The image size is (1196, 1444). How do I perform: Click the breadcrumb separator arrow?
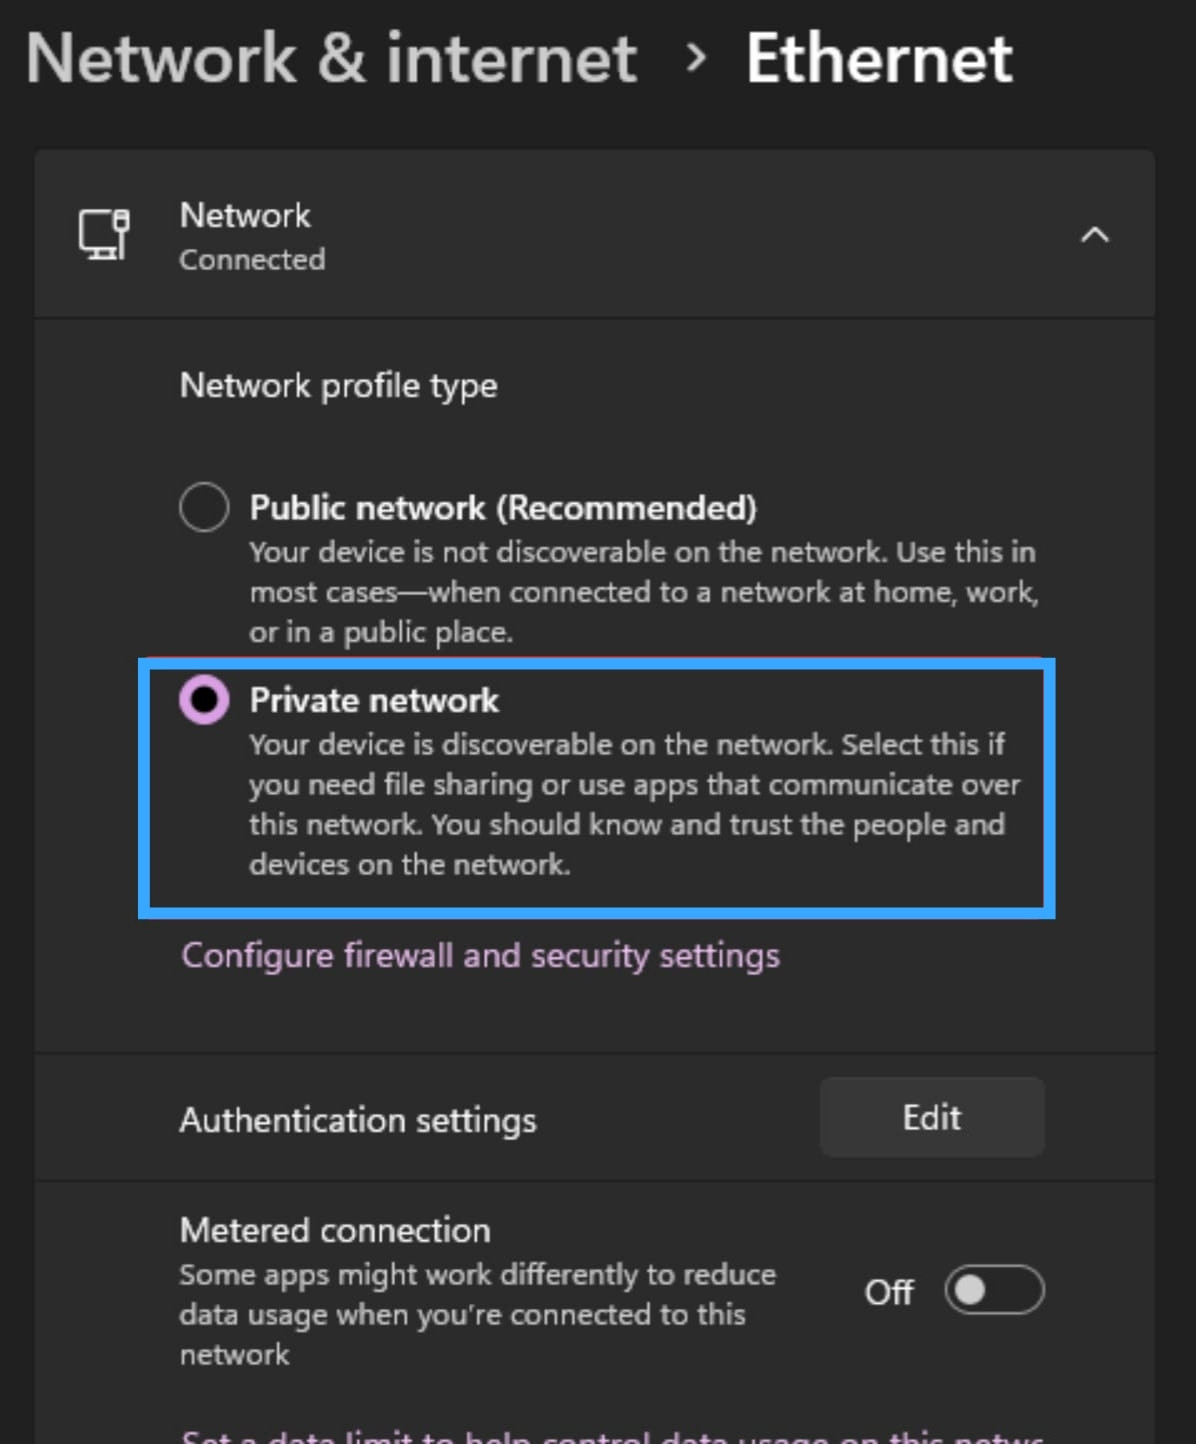point(695,58)
